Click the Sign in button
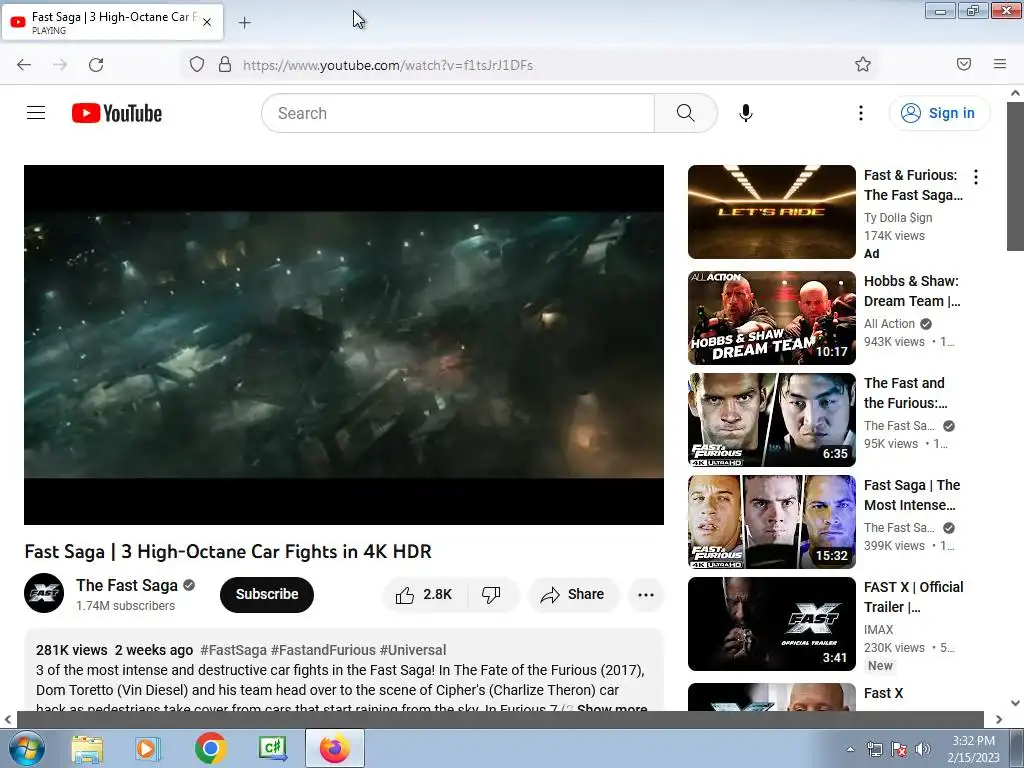 [940, 113]
